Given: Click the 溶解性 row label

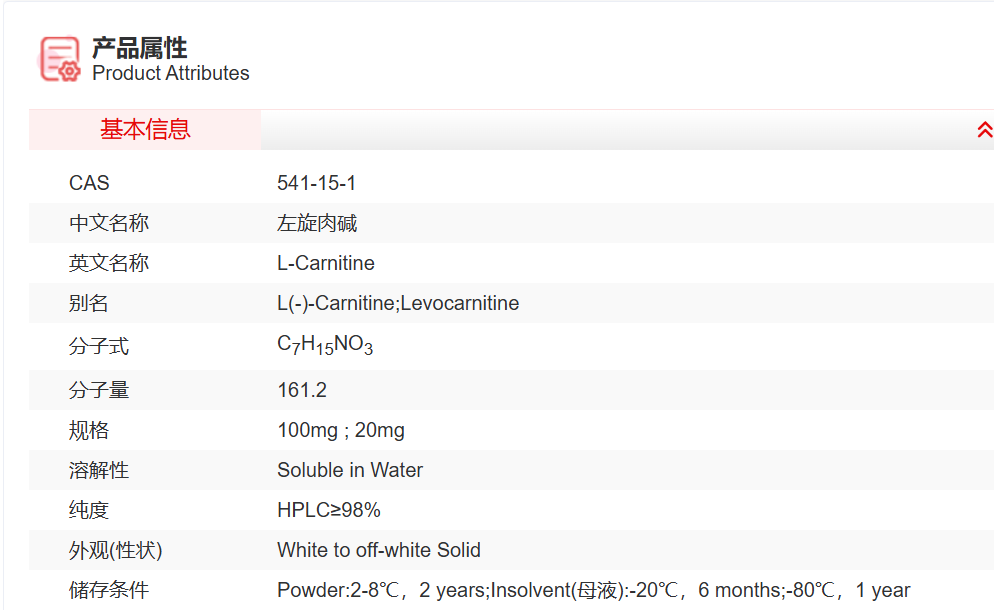Looking at the screenshot, I should pyautogui.click(x=99, y=470).
